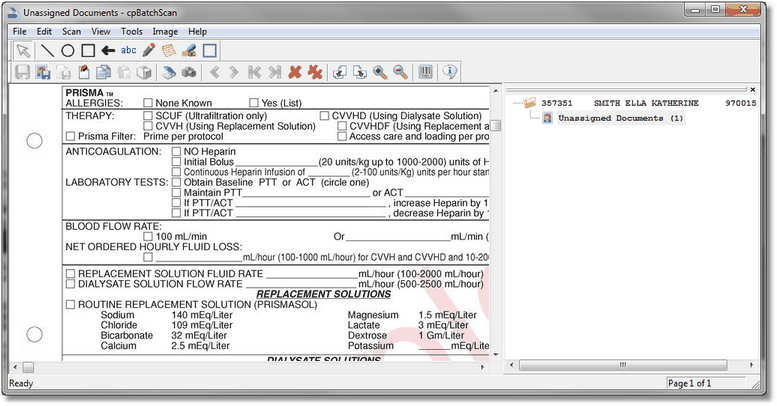The width and height of the screenshot is (777, 406).
Task: Select the black-outlined rectangle annotation tool
Action: 88,51
